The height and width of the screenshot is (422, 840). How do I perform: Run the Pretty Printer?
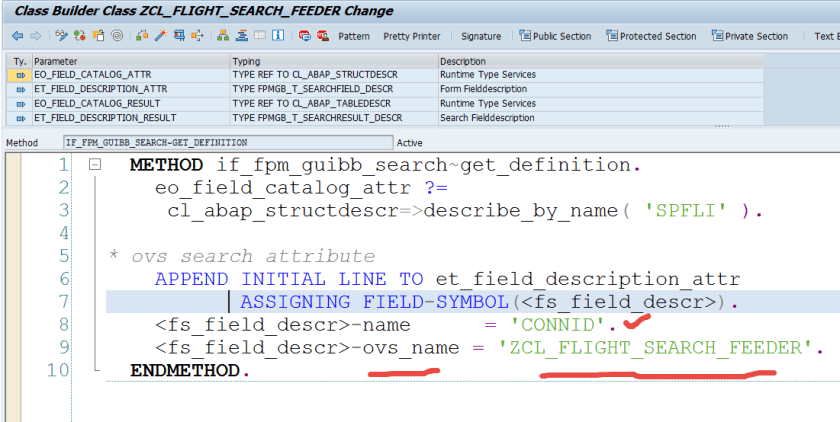[x=411, y=36]
